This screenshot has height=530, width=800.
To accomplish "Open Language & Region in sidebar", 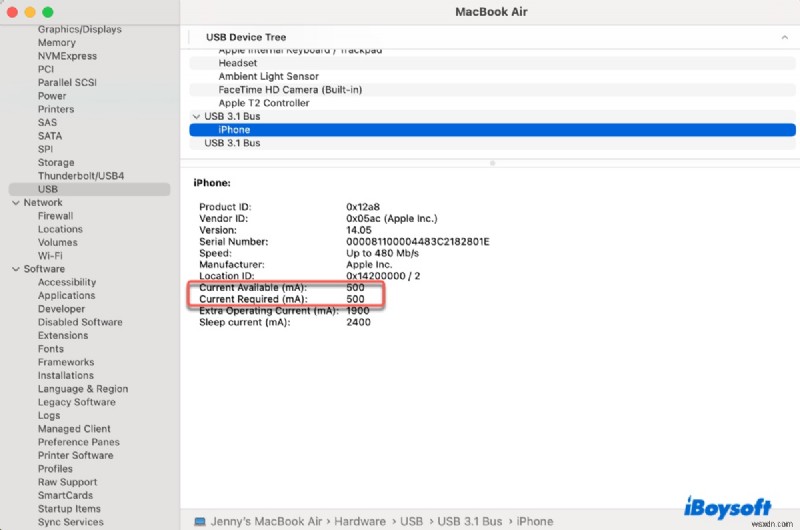I will point(83,389).
